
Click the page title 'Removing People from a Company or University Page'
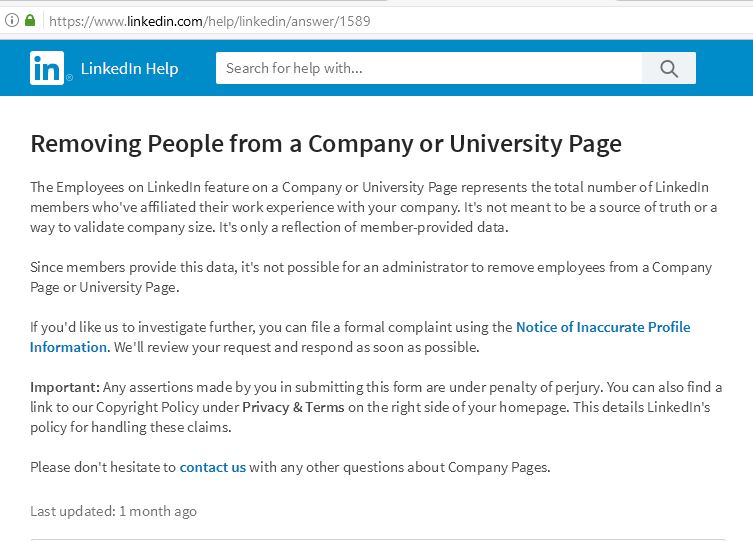pos(326,144)
